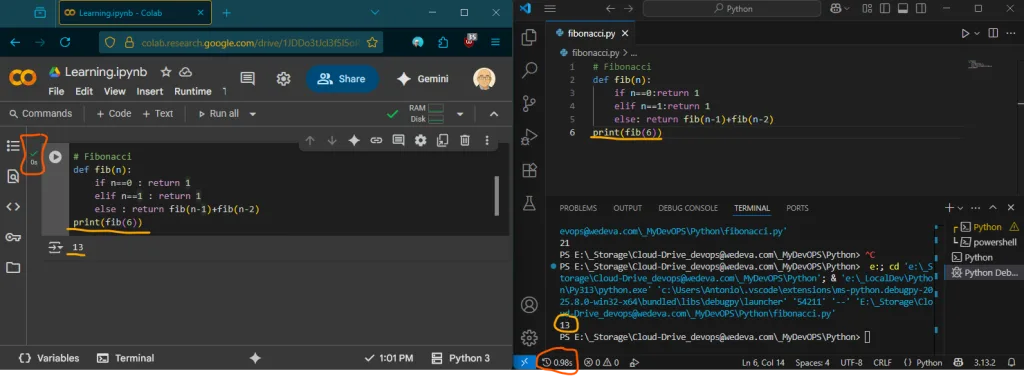Open cell settings gear in cell toolbar
This screenshot has width=1024, height=376.
coord(421,140)
